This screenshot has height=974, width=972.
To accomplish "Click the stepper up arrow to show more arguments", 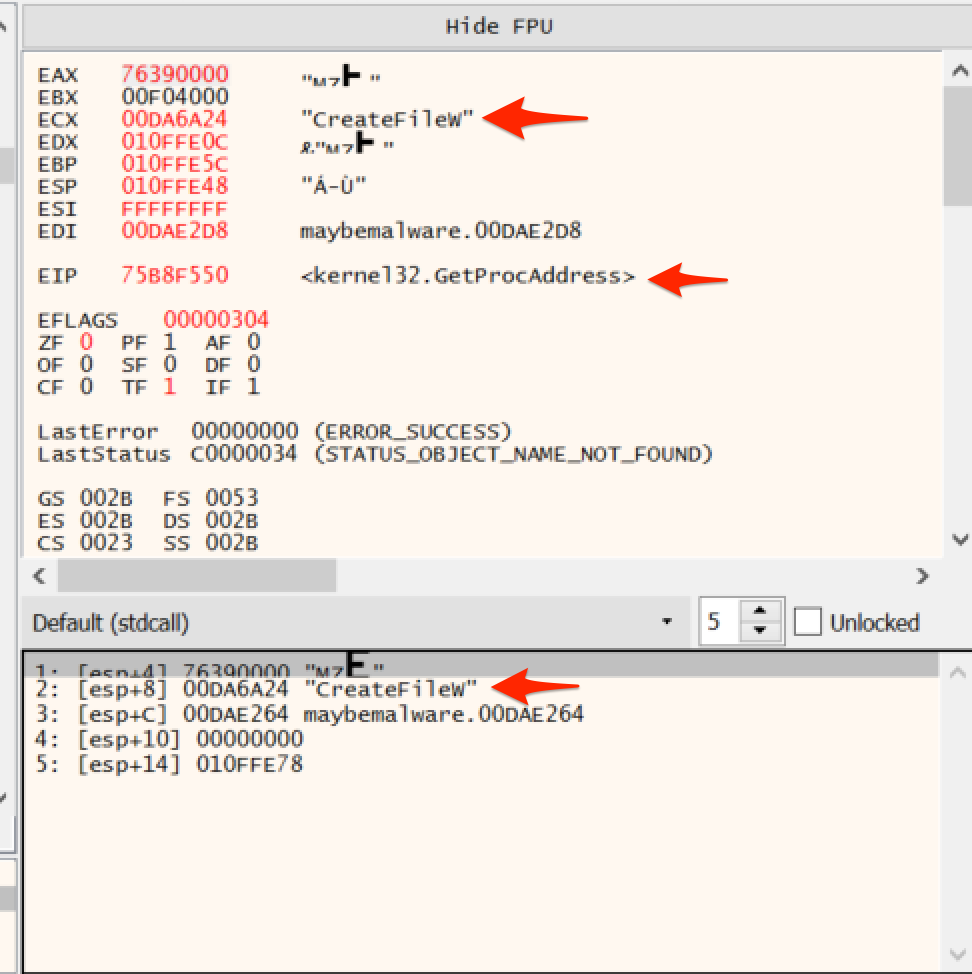I will tap(759, 612).
